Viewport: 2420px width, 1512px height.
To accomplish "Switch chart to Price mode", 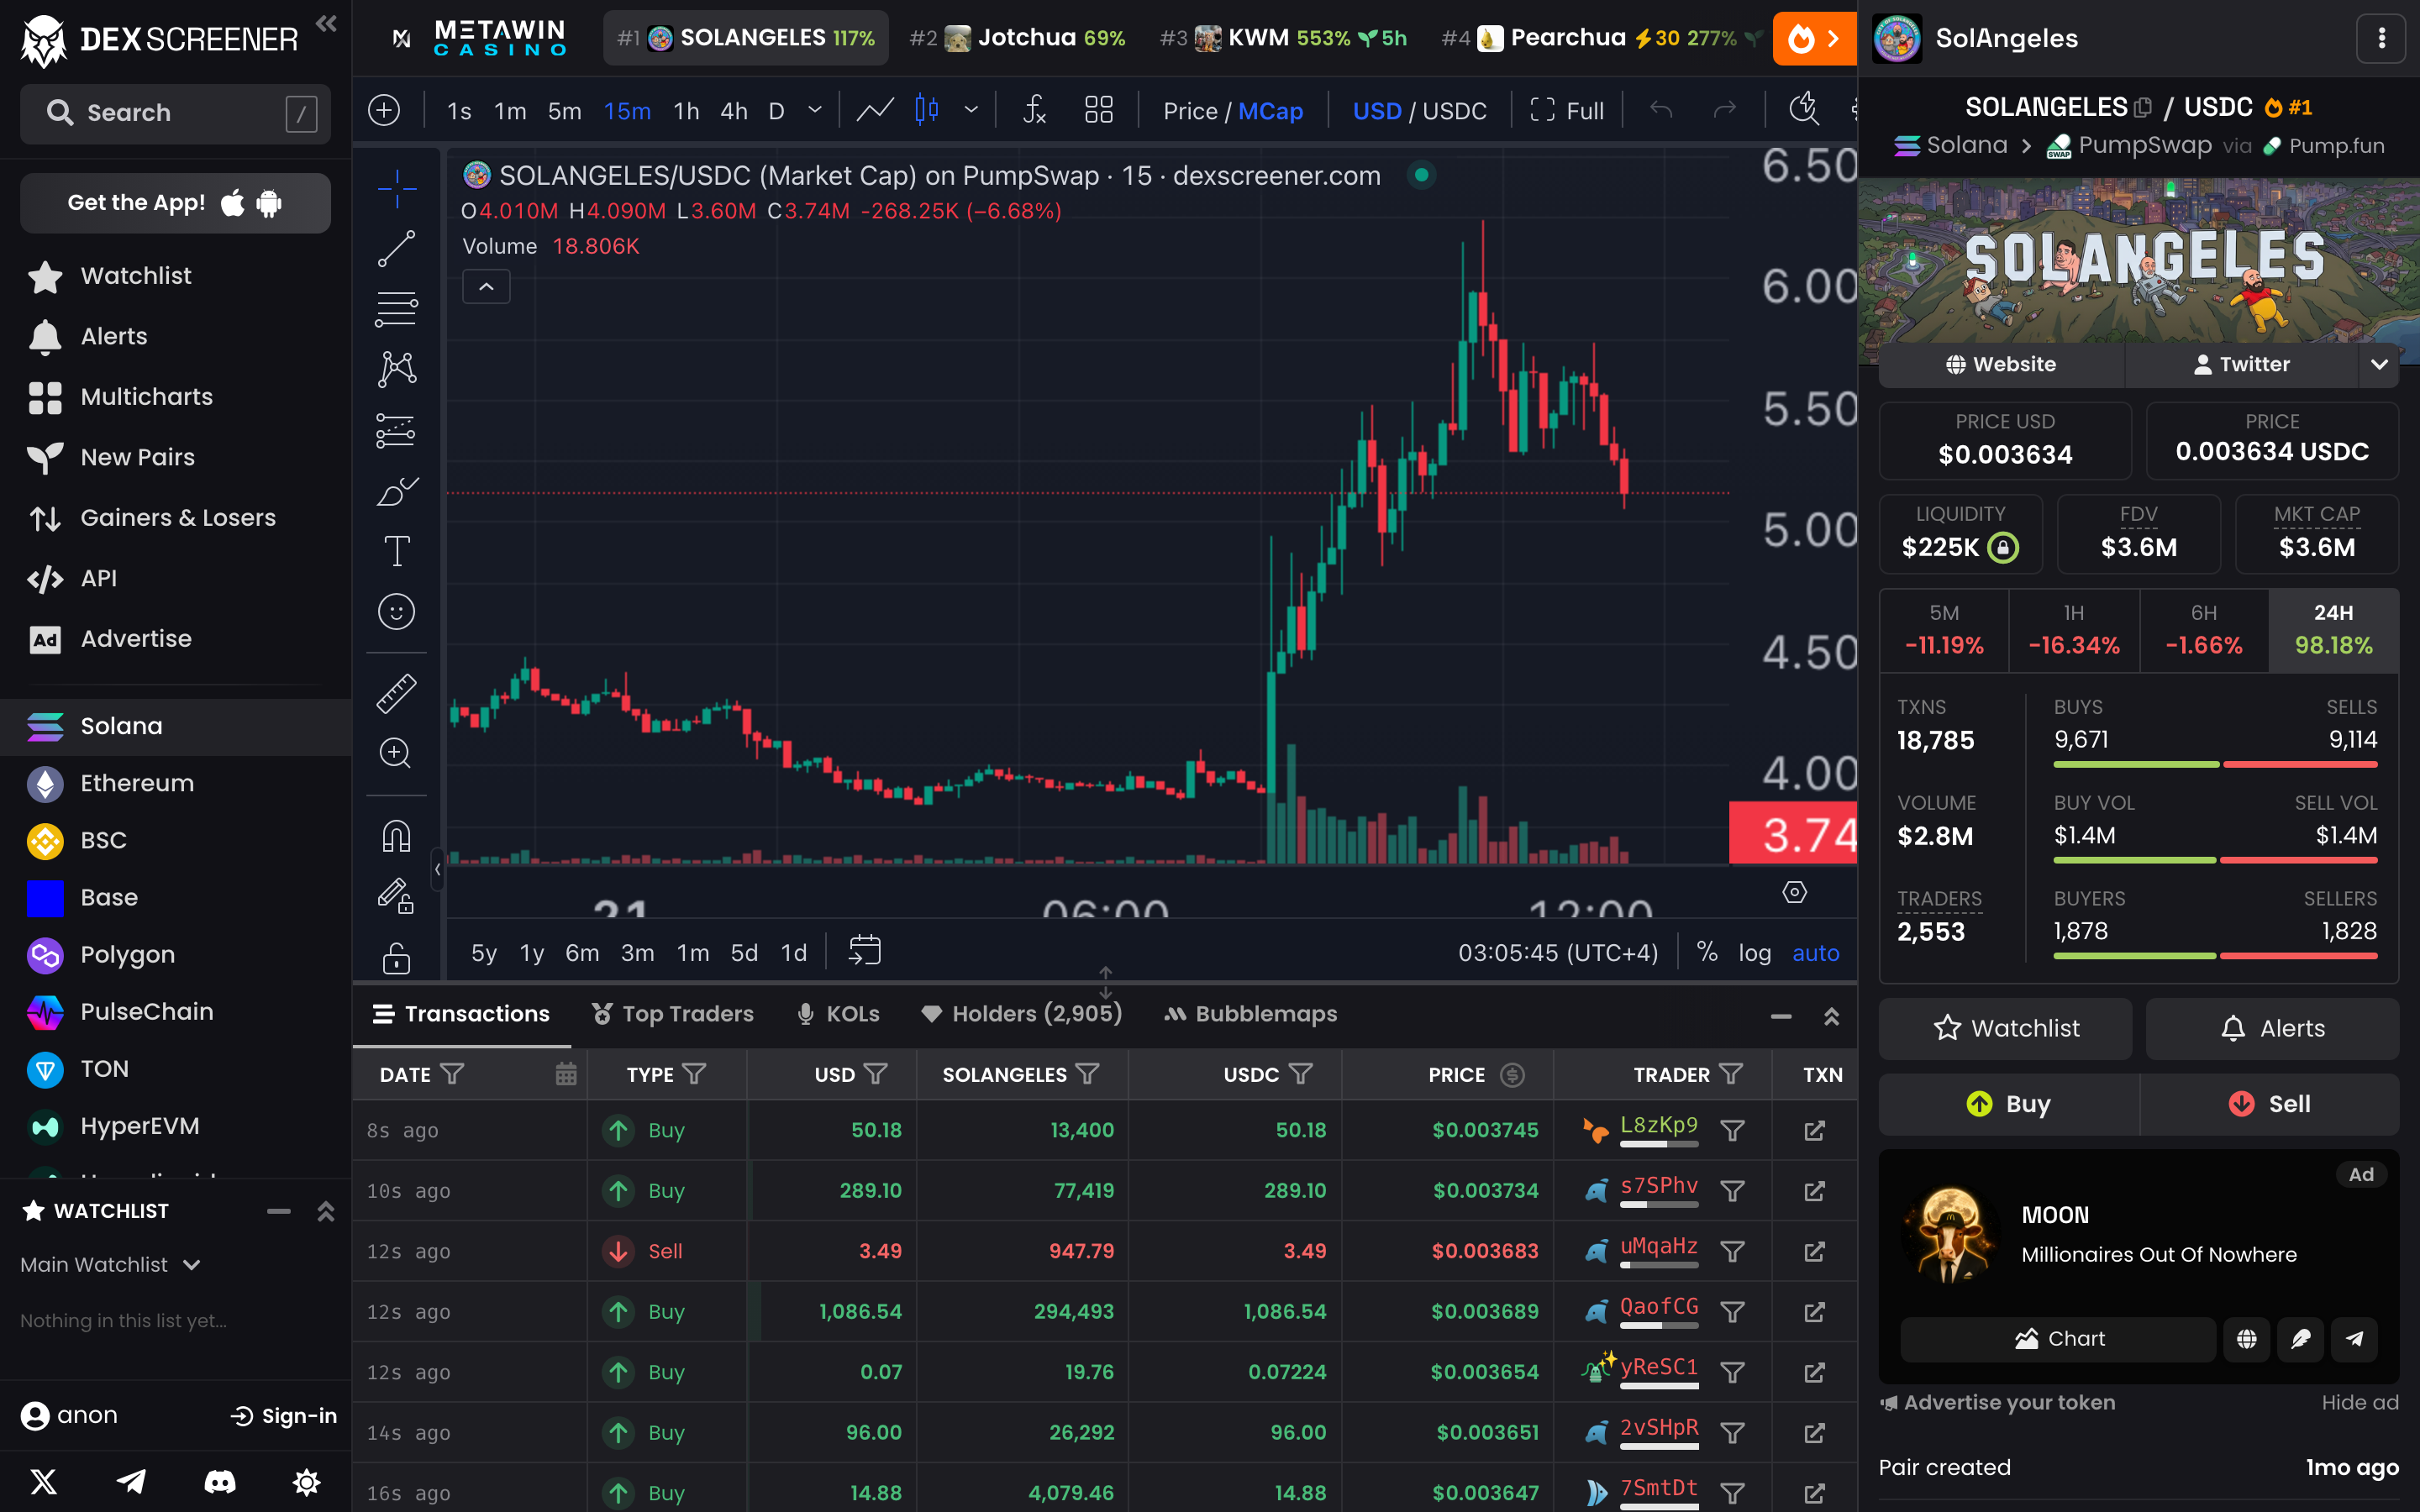I will point(1190,111).
